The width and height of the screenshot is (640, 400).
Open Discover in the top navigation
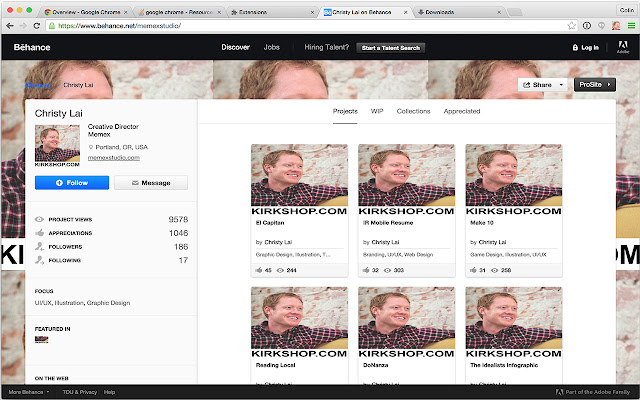click(x=236, y=47)
